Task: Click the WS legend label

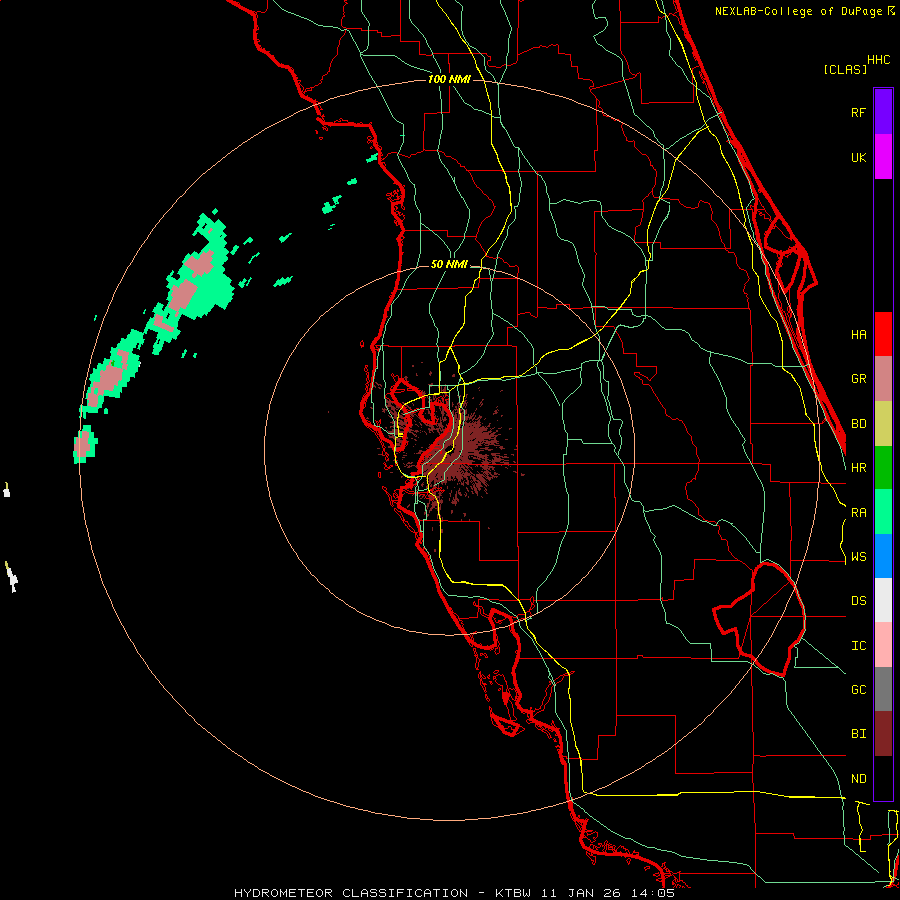Action: click(858, 557)
